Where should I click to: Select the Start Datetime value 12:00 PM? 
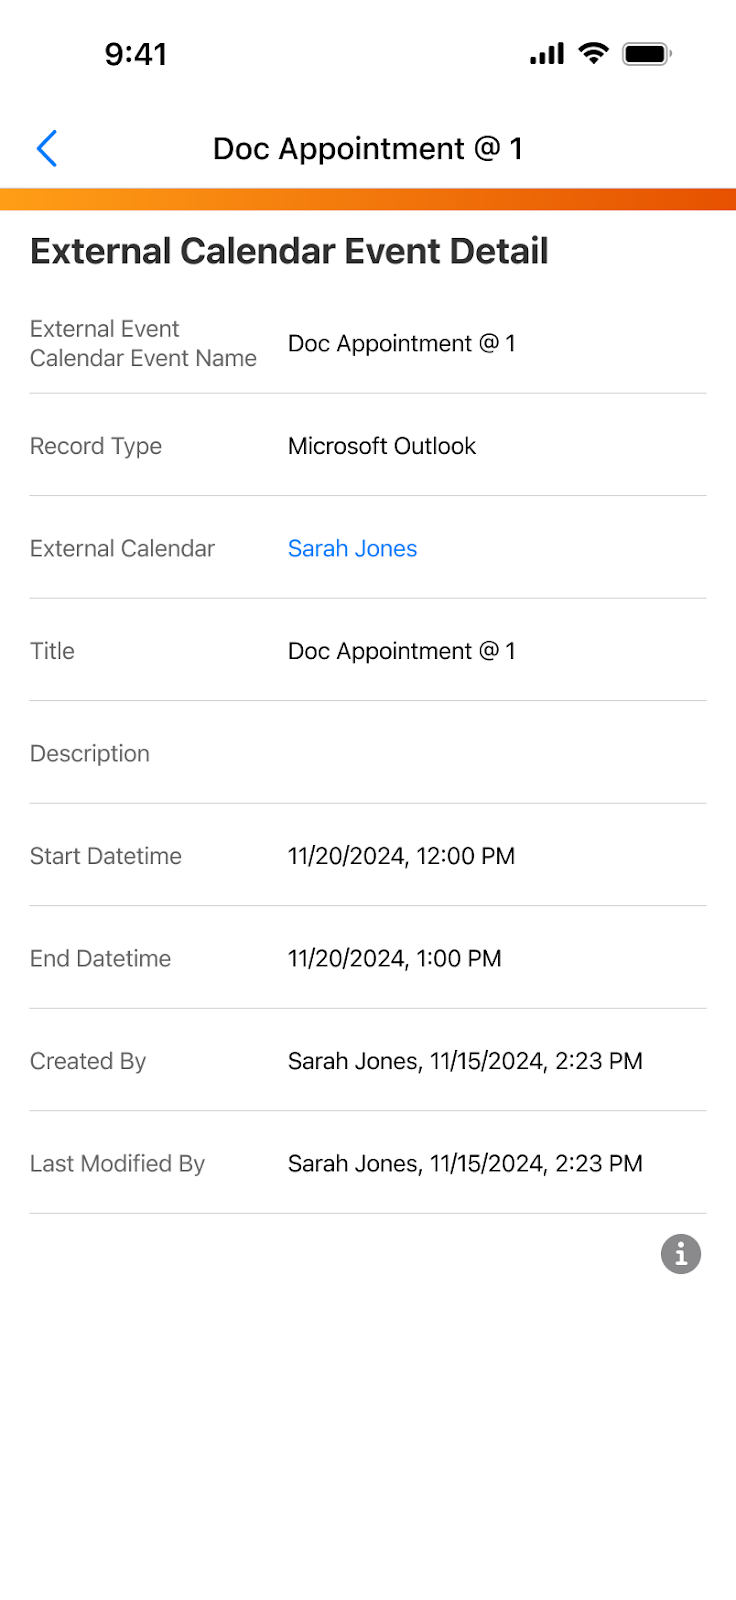401,856
